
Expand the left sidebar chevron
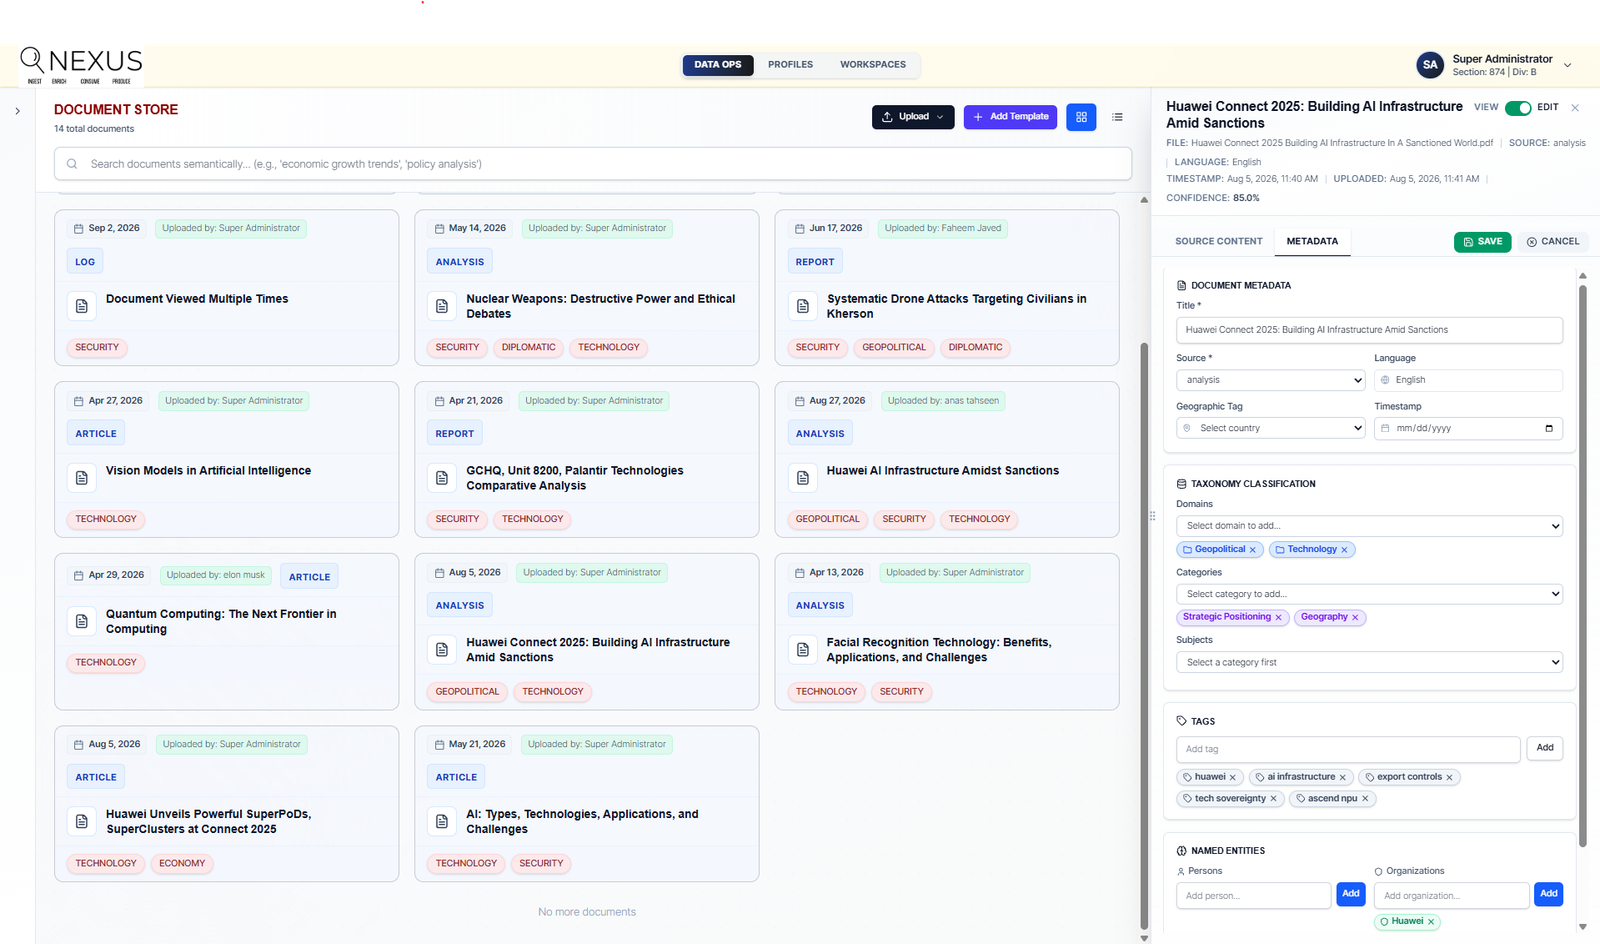tap(17, 111)
